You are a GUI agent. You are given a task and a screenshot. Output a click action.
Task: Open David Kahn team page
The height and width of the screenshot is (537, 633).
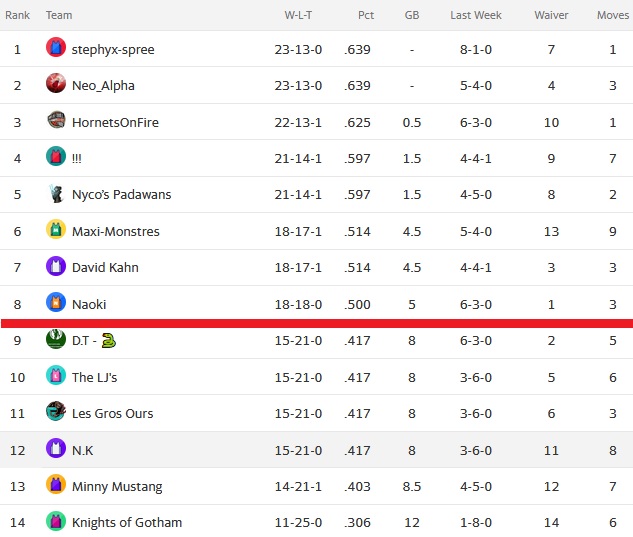click(105, 268)
